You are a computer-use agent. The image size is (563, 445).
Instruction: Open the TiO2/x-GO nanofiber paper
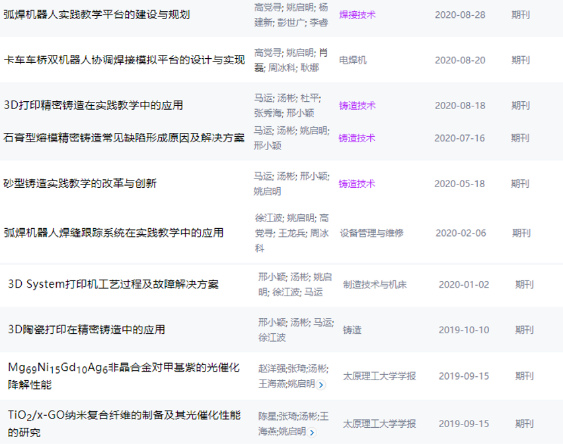124,423
